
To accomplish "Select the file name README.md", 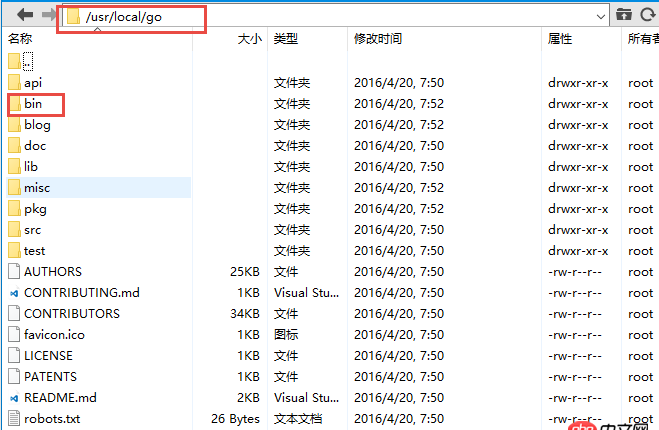I will 60,398.
